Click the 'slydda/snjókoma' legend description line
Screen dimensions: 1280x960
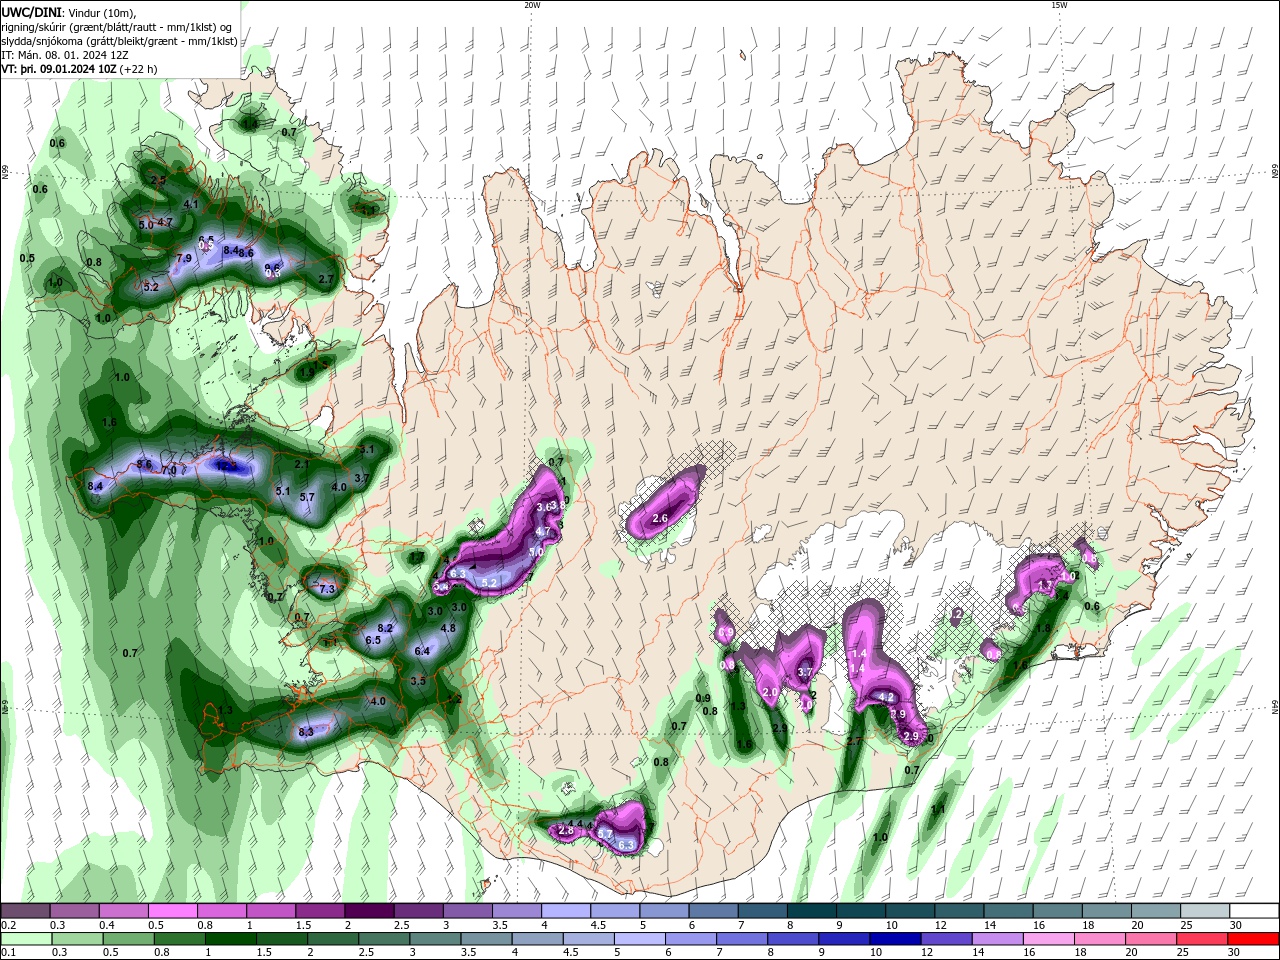click(119, 41)
